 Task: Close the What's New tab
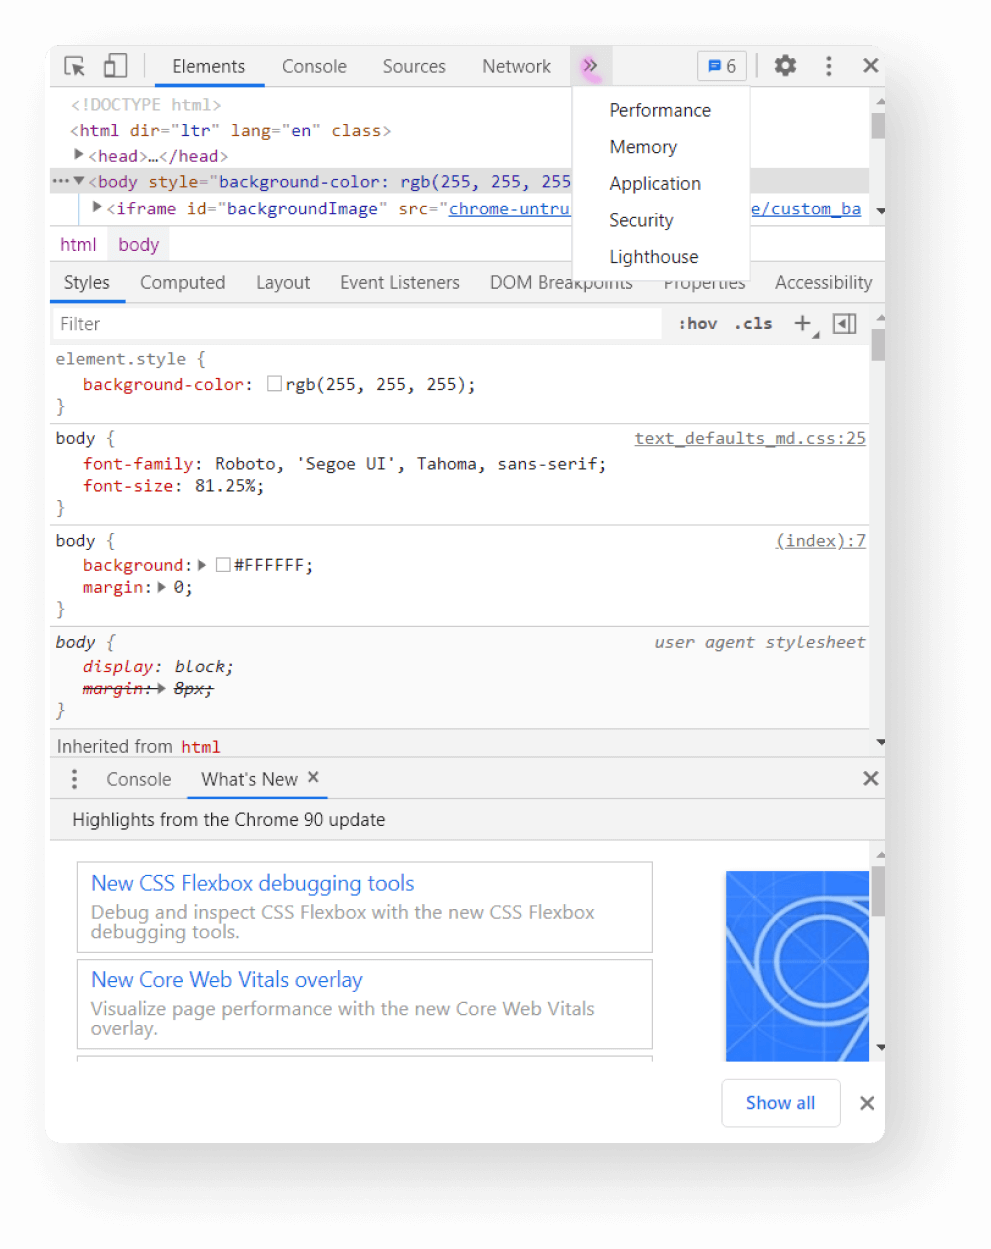pyautogui.click(x=313, y=778)
